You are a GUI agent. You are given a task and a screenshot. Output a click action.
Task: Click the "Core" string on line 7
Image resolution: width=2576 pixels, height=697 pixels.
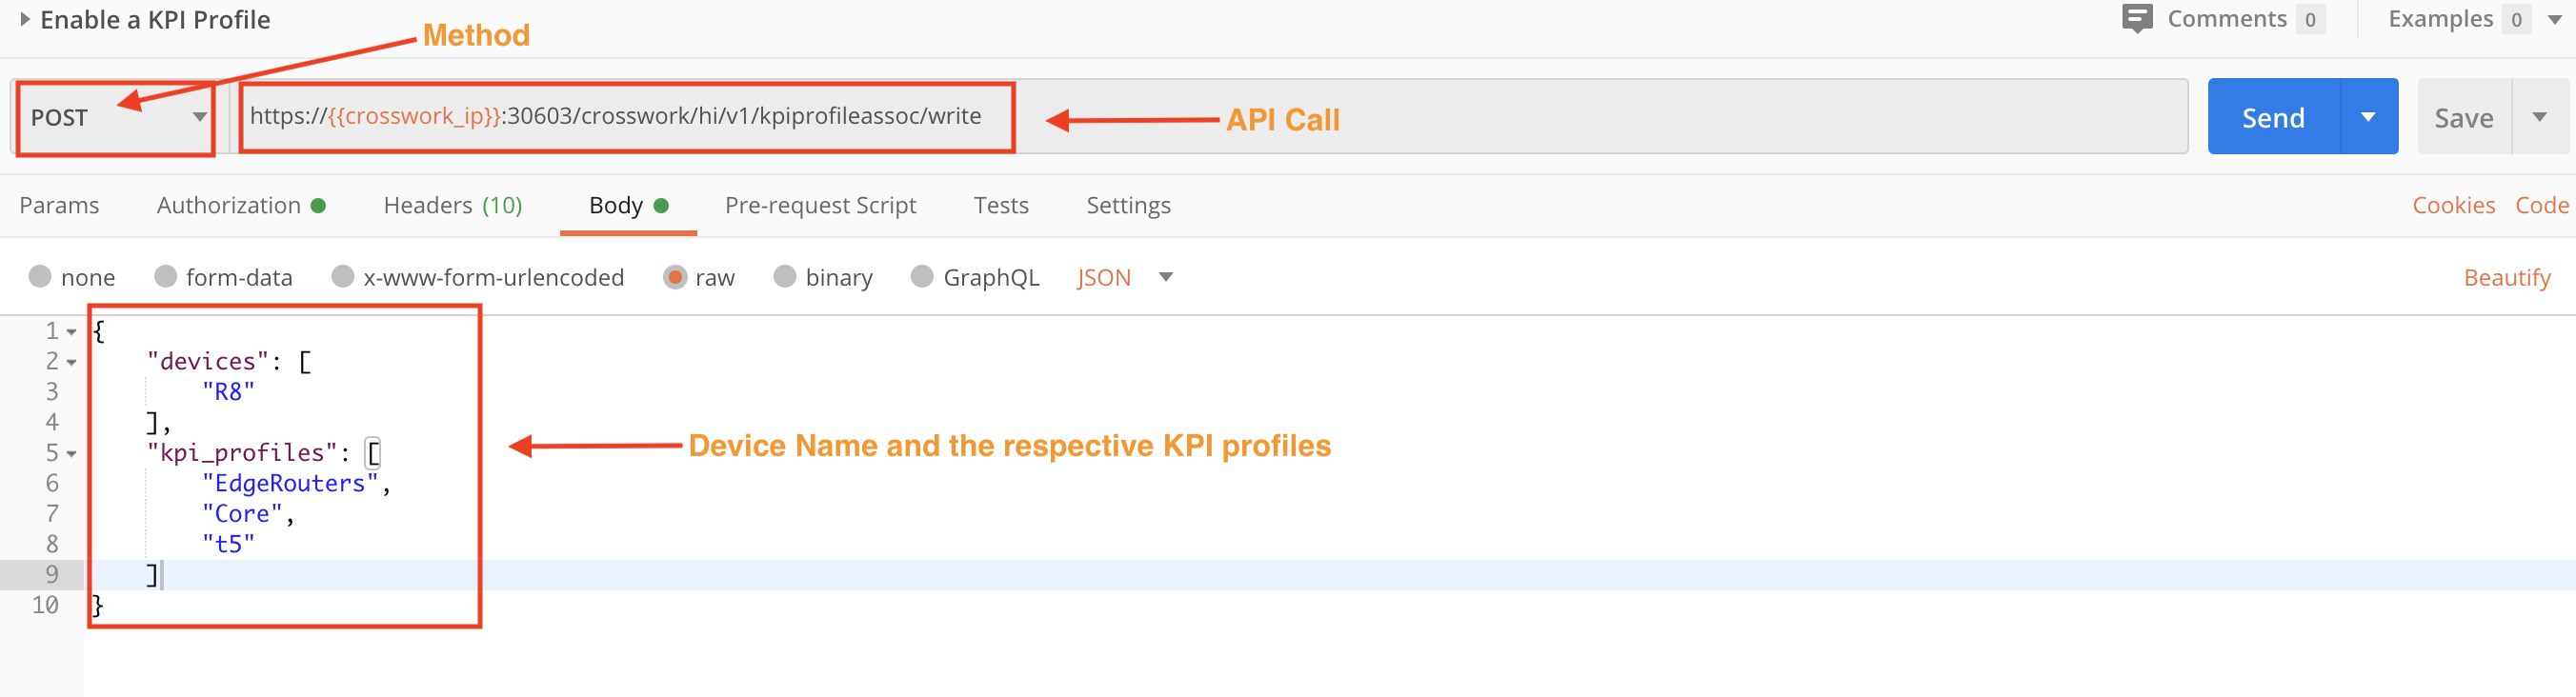coord(242,514)
